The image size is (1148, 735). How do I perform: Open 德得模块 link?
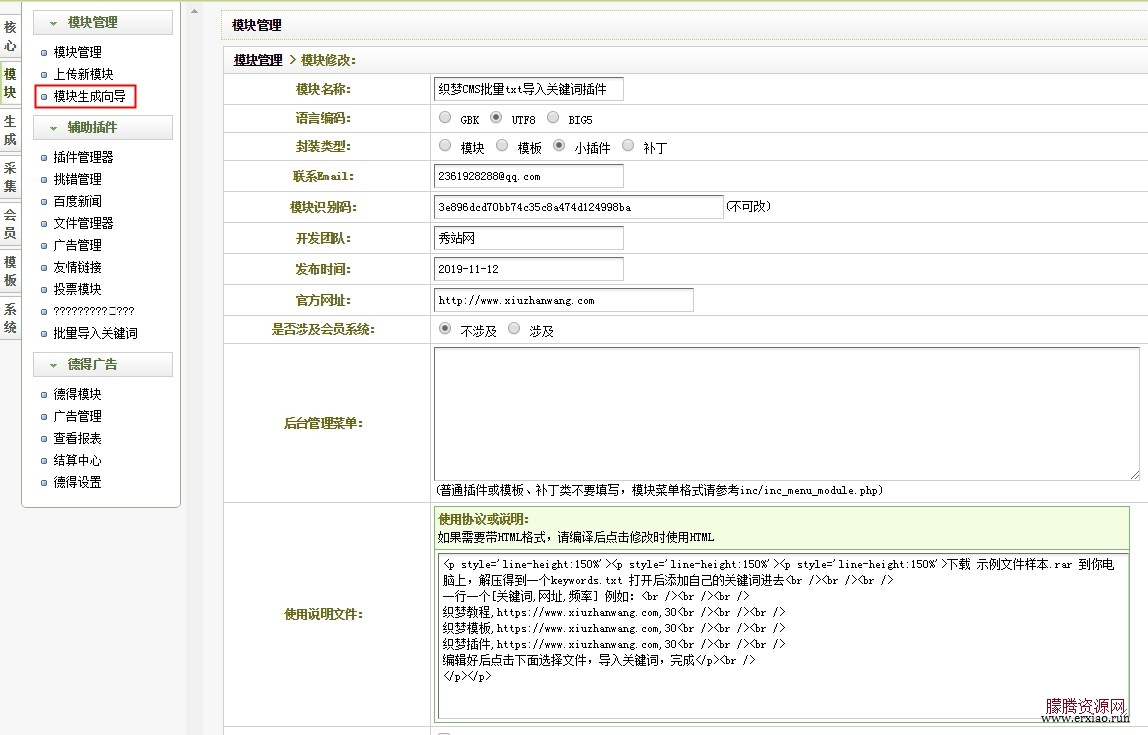(78, 394)
